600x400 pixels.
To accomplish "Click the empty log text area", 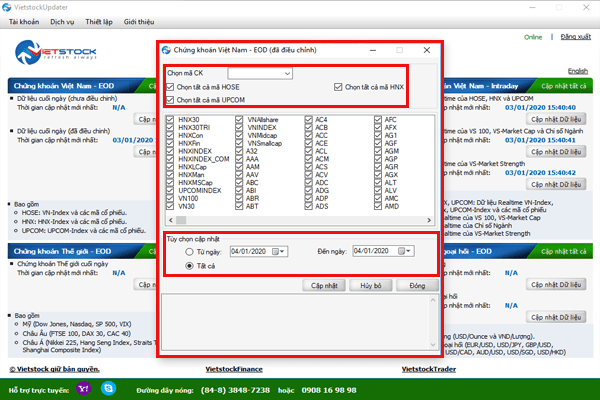I will pos(295,322).
